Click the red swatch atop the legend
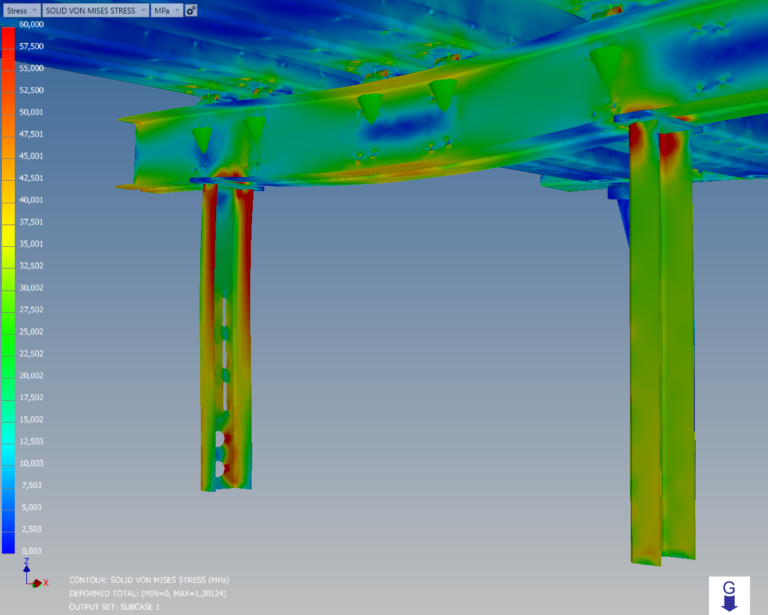The height and width of the screenshot is (615, 768). click(8, 40)
